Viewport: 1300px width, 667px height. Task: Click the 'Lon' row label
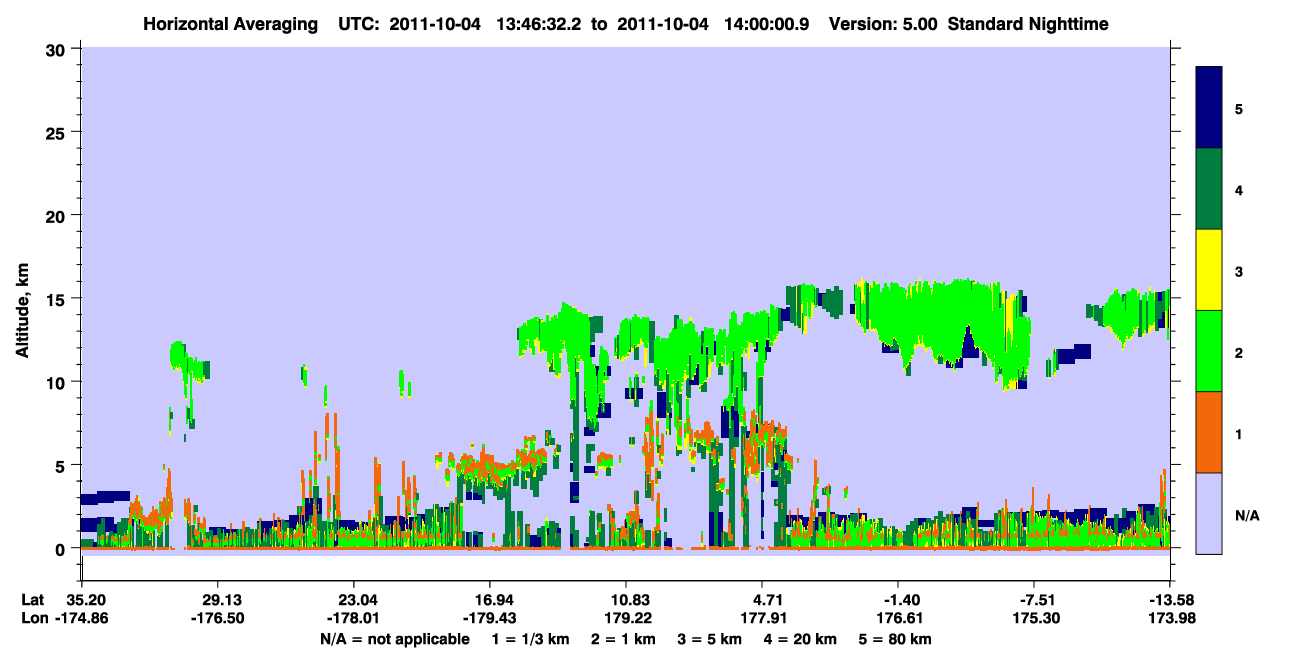click(34, 618)
